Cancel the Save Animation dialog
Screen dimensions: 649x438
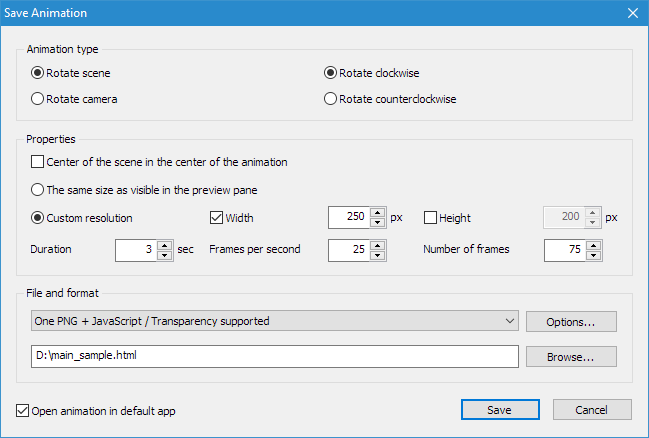click(x=592, y=410)
